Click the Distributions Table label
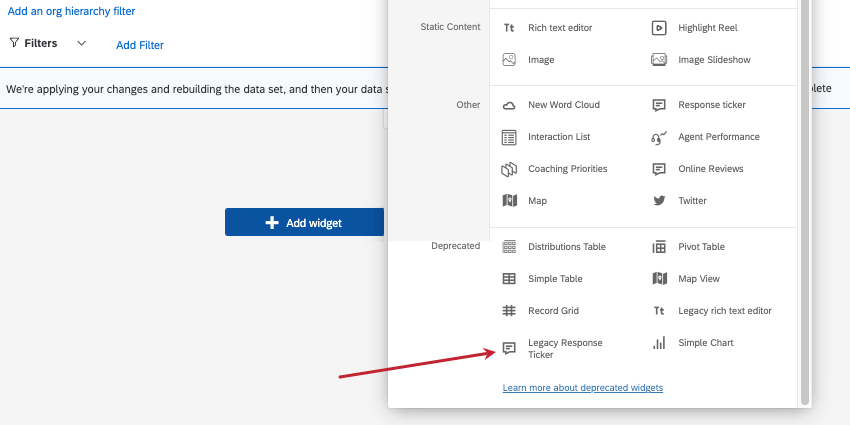Viewport: 850px width, 425px height. click(566, 247)
